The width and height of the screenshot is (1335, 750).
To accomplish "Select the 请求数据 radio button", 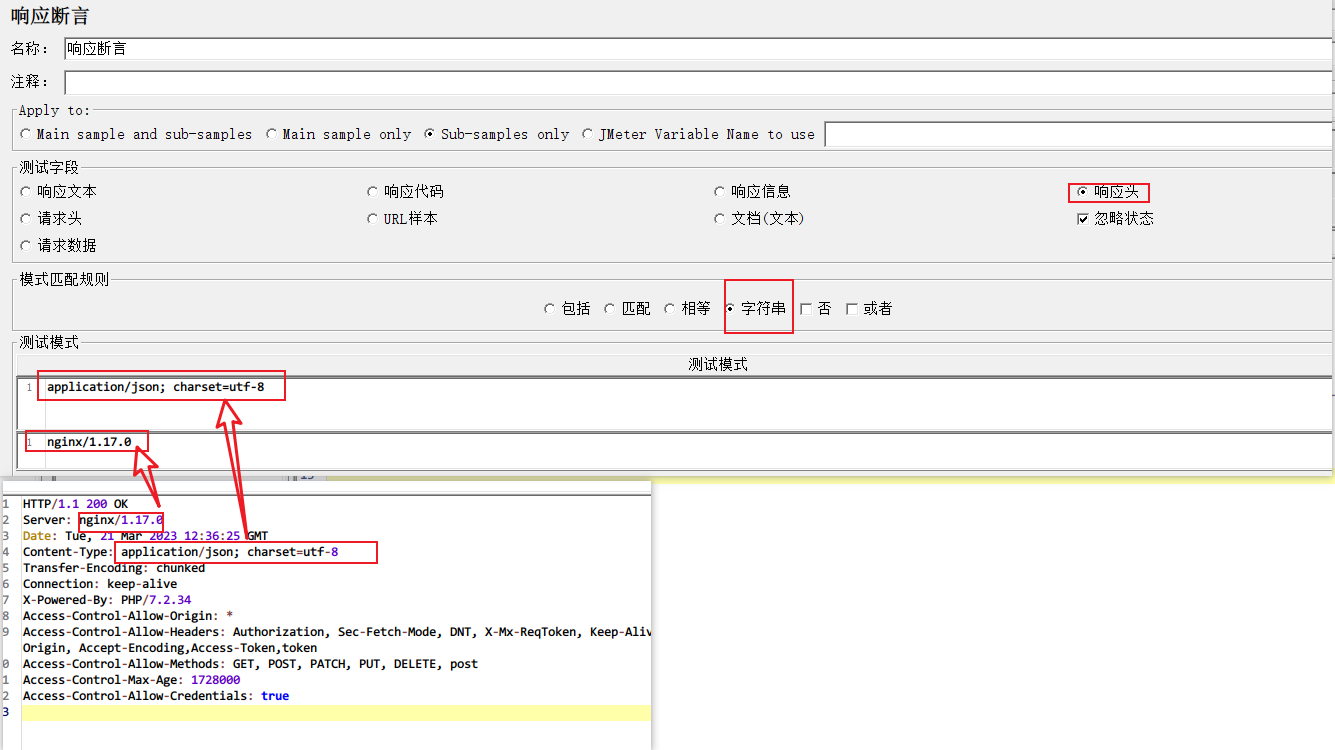I will [x=26, y=245].
